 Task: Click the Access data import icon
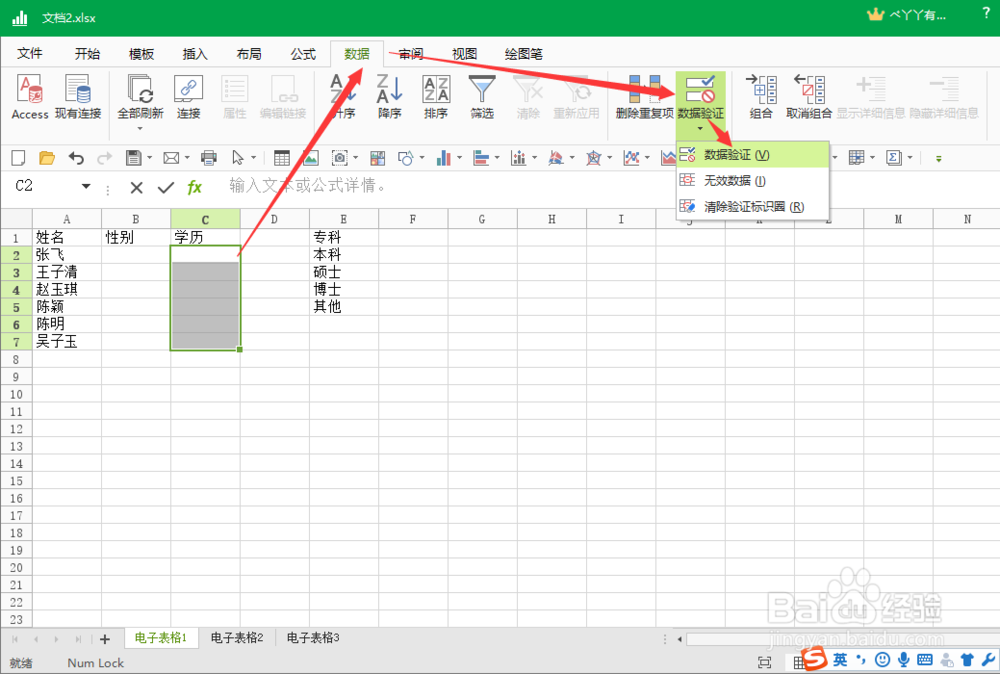click(30, 96)
